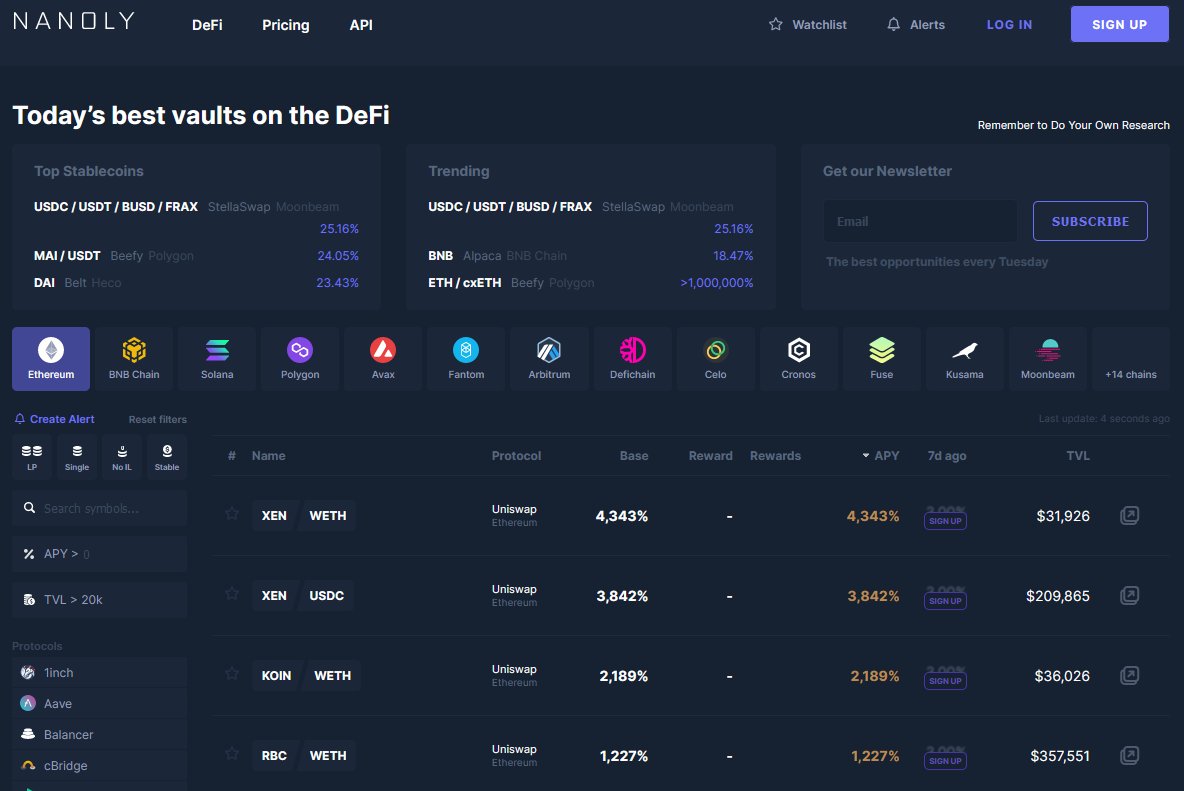Select the Ethereum chain filter
Screen dimensions: 1184x791
(51, 359)
